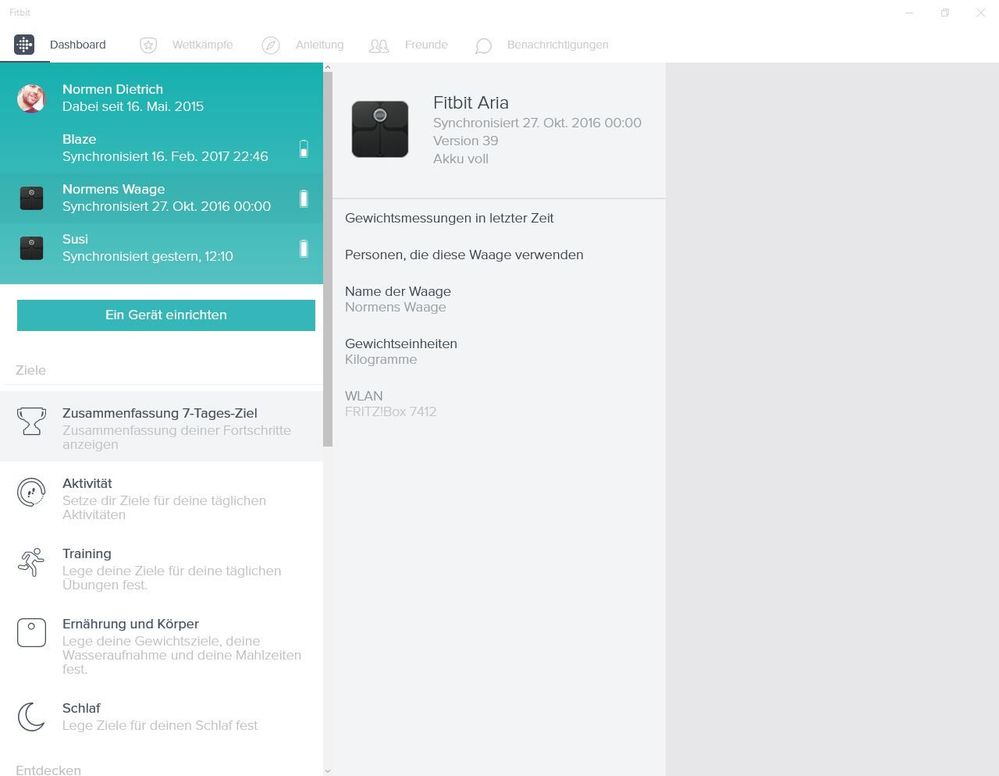Click the Schlaf moon icon
Image resolution: width=999 pixels, height=776 pixels.
coord(31,717)
